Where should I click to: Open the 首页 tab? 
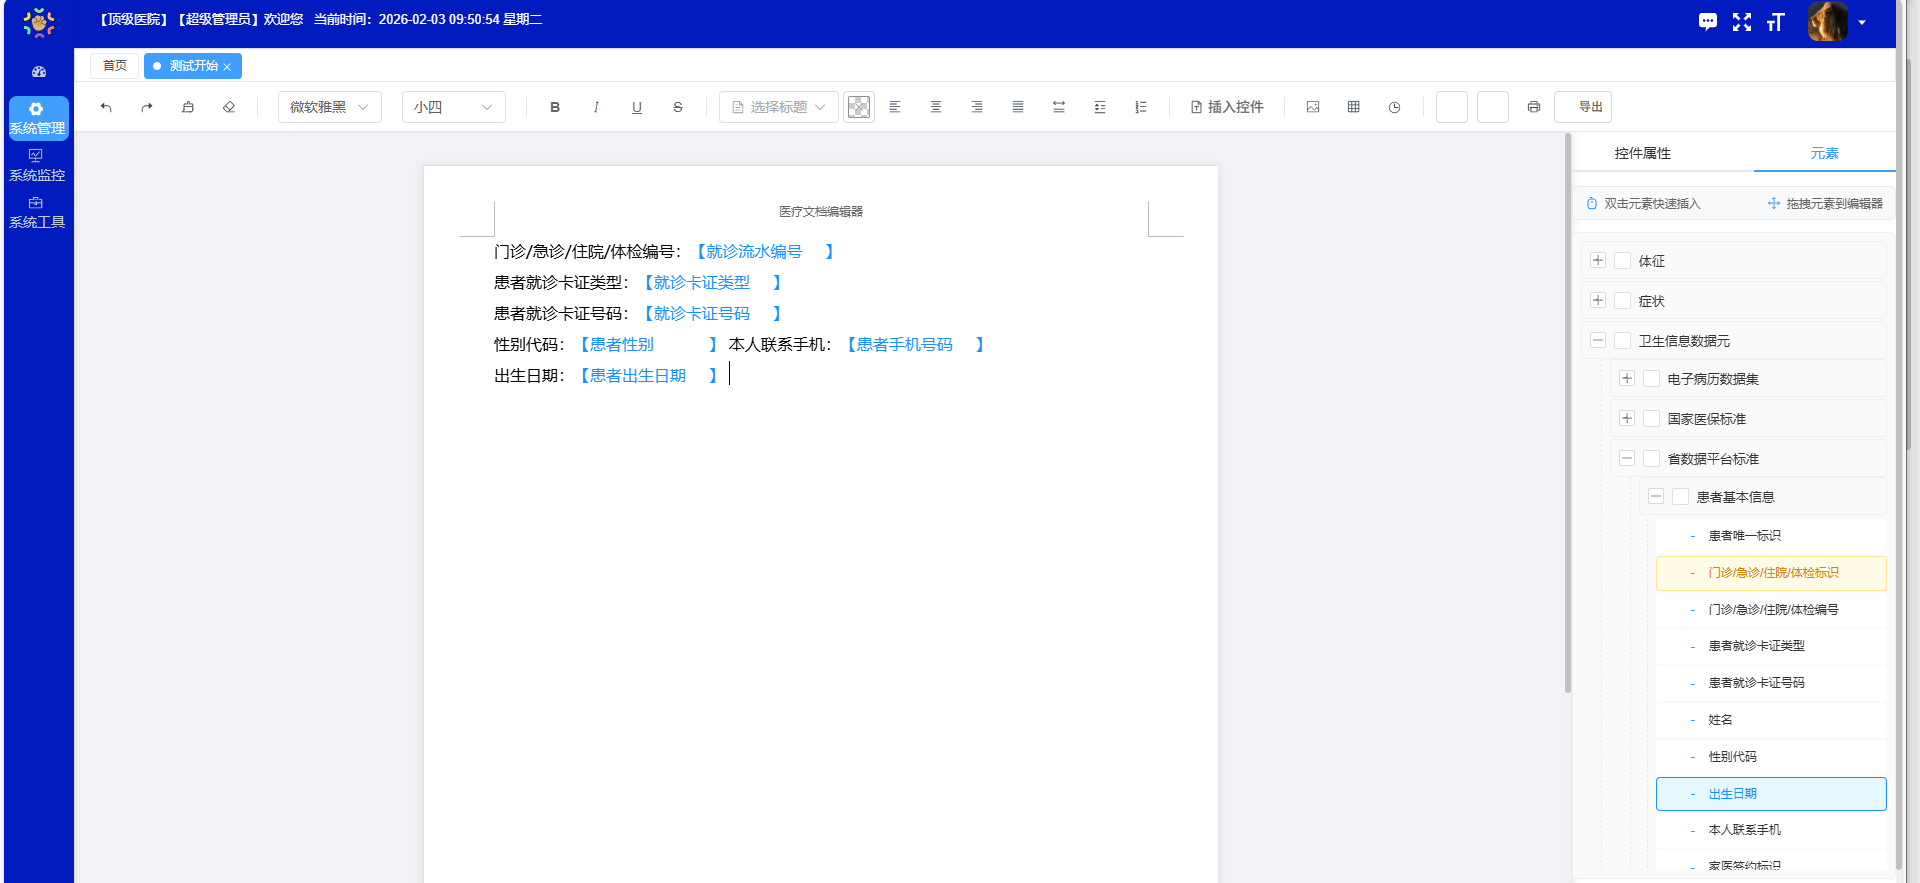pos(115,66)
